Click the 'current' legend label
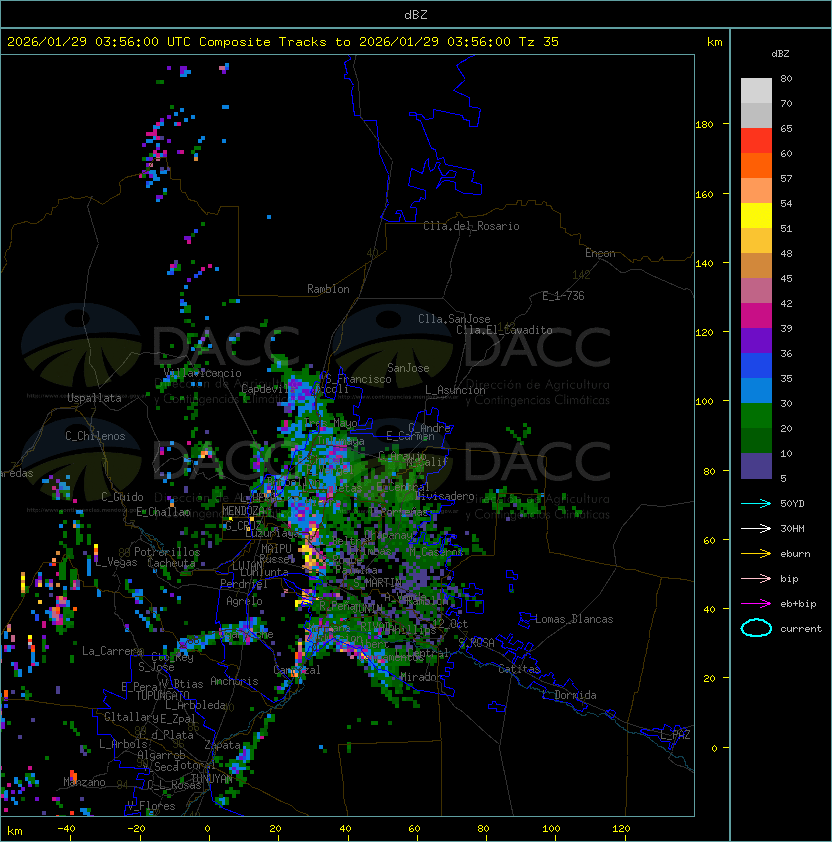 [x=801, y=629]
